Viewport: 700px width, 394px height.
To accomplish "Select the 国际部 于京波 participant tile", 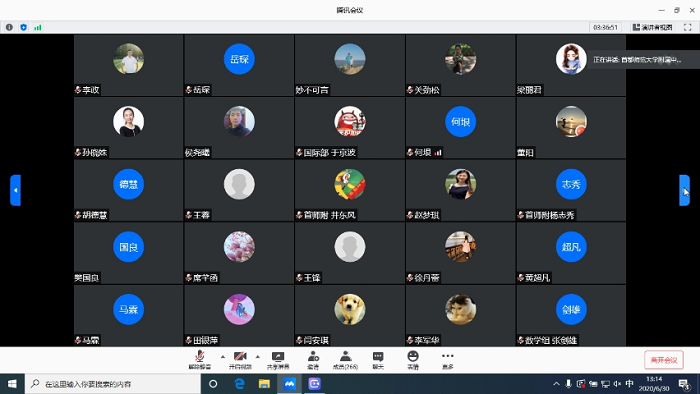I will click(350, 128).
